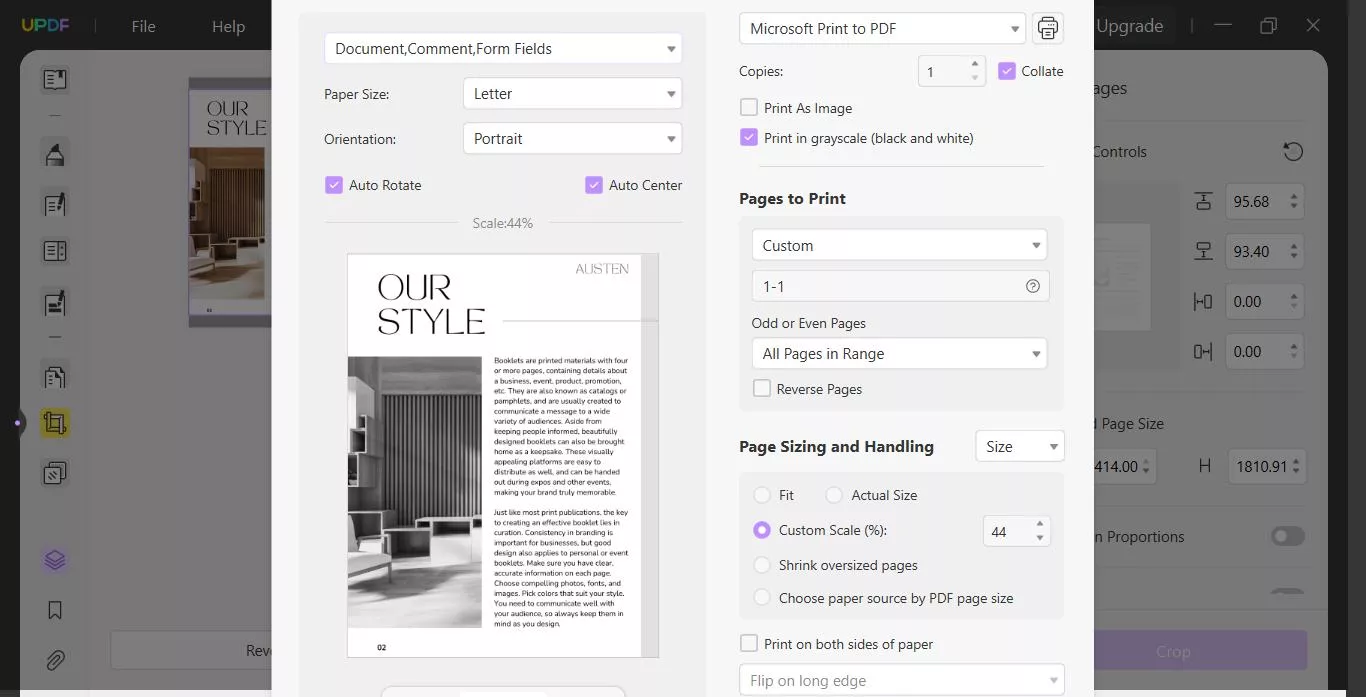
Task: Toggle Auto Center checkbox
Action: point(594,185)
